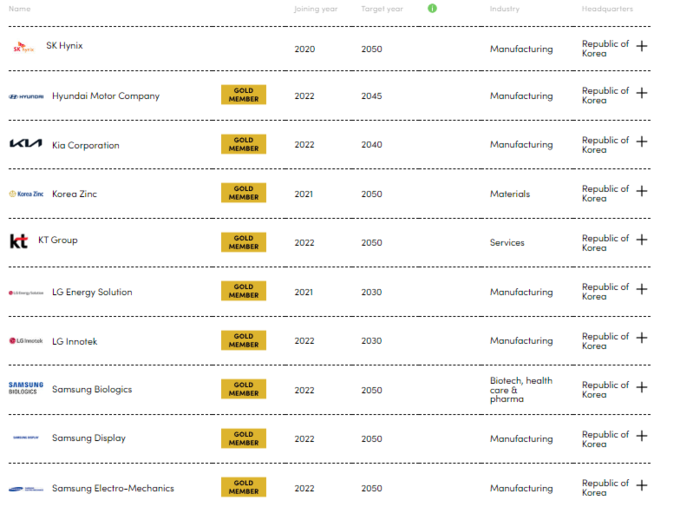This screenshot has height=507, width=680.
Task: Click Biotech, health care & pharma cell
Action: coord(521,389)
